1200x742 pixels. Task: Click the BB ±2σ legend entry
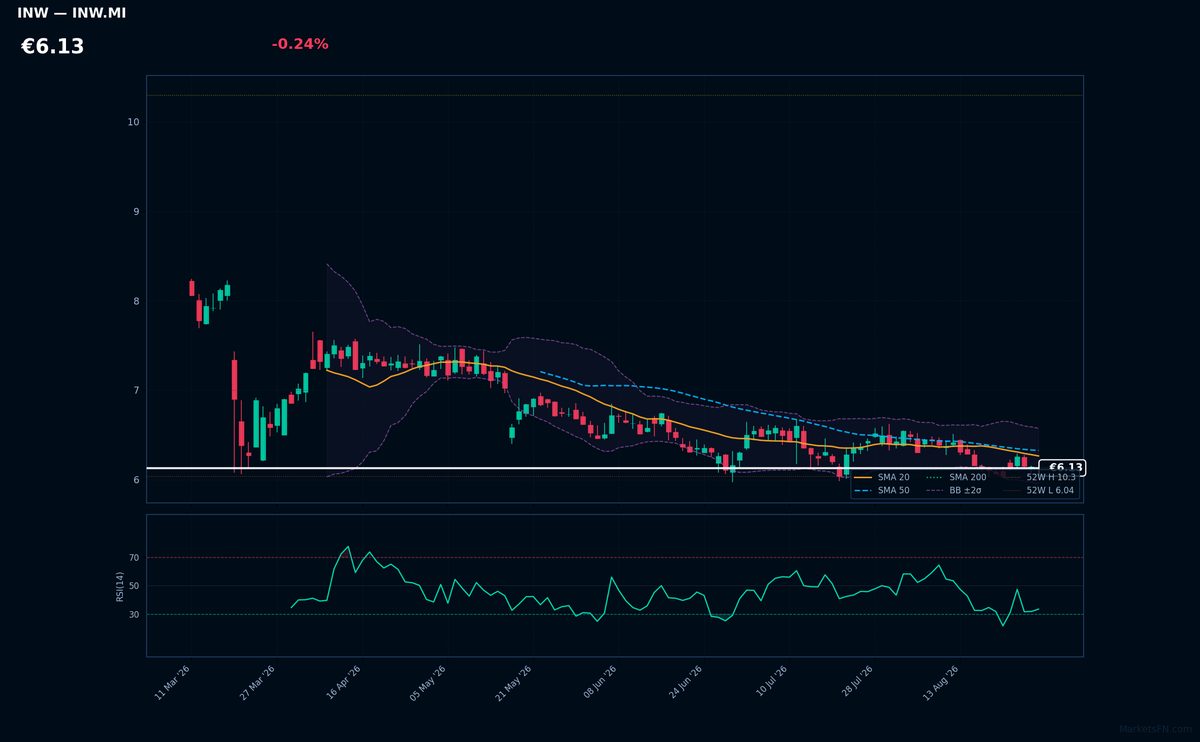point(955,491)
